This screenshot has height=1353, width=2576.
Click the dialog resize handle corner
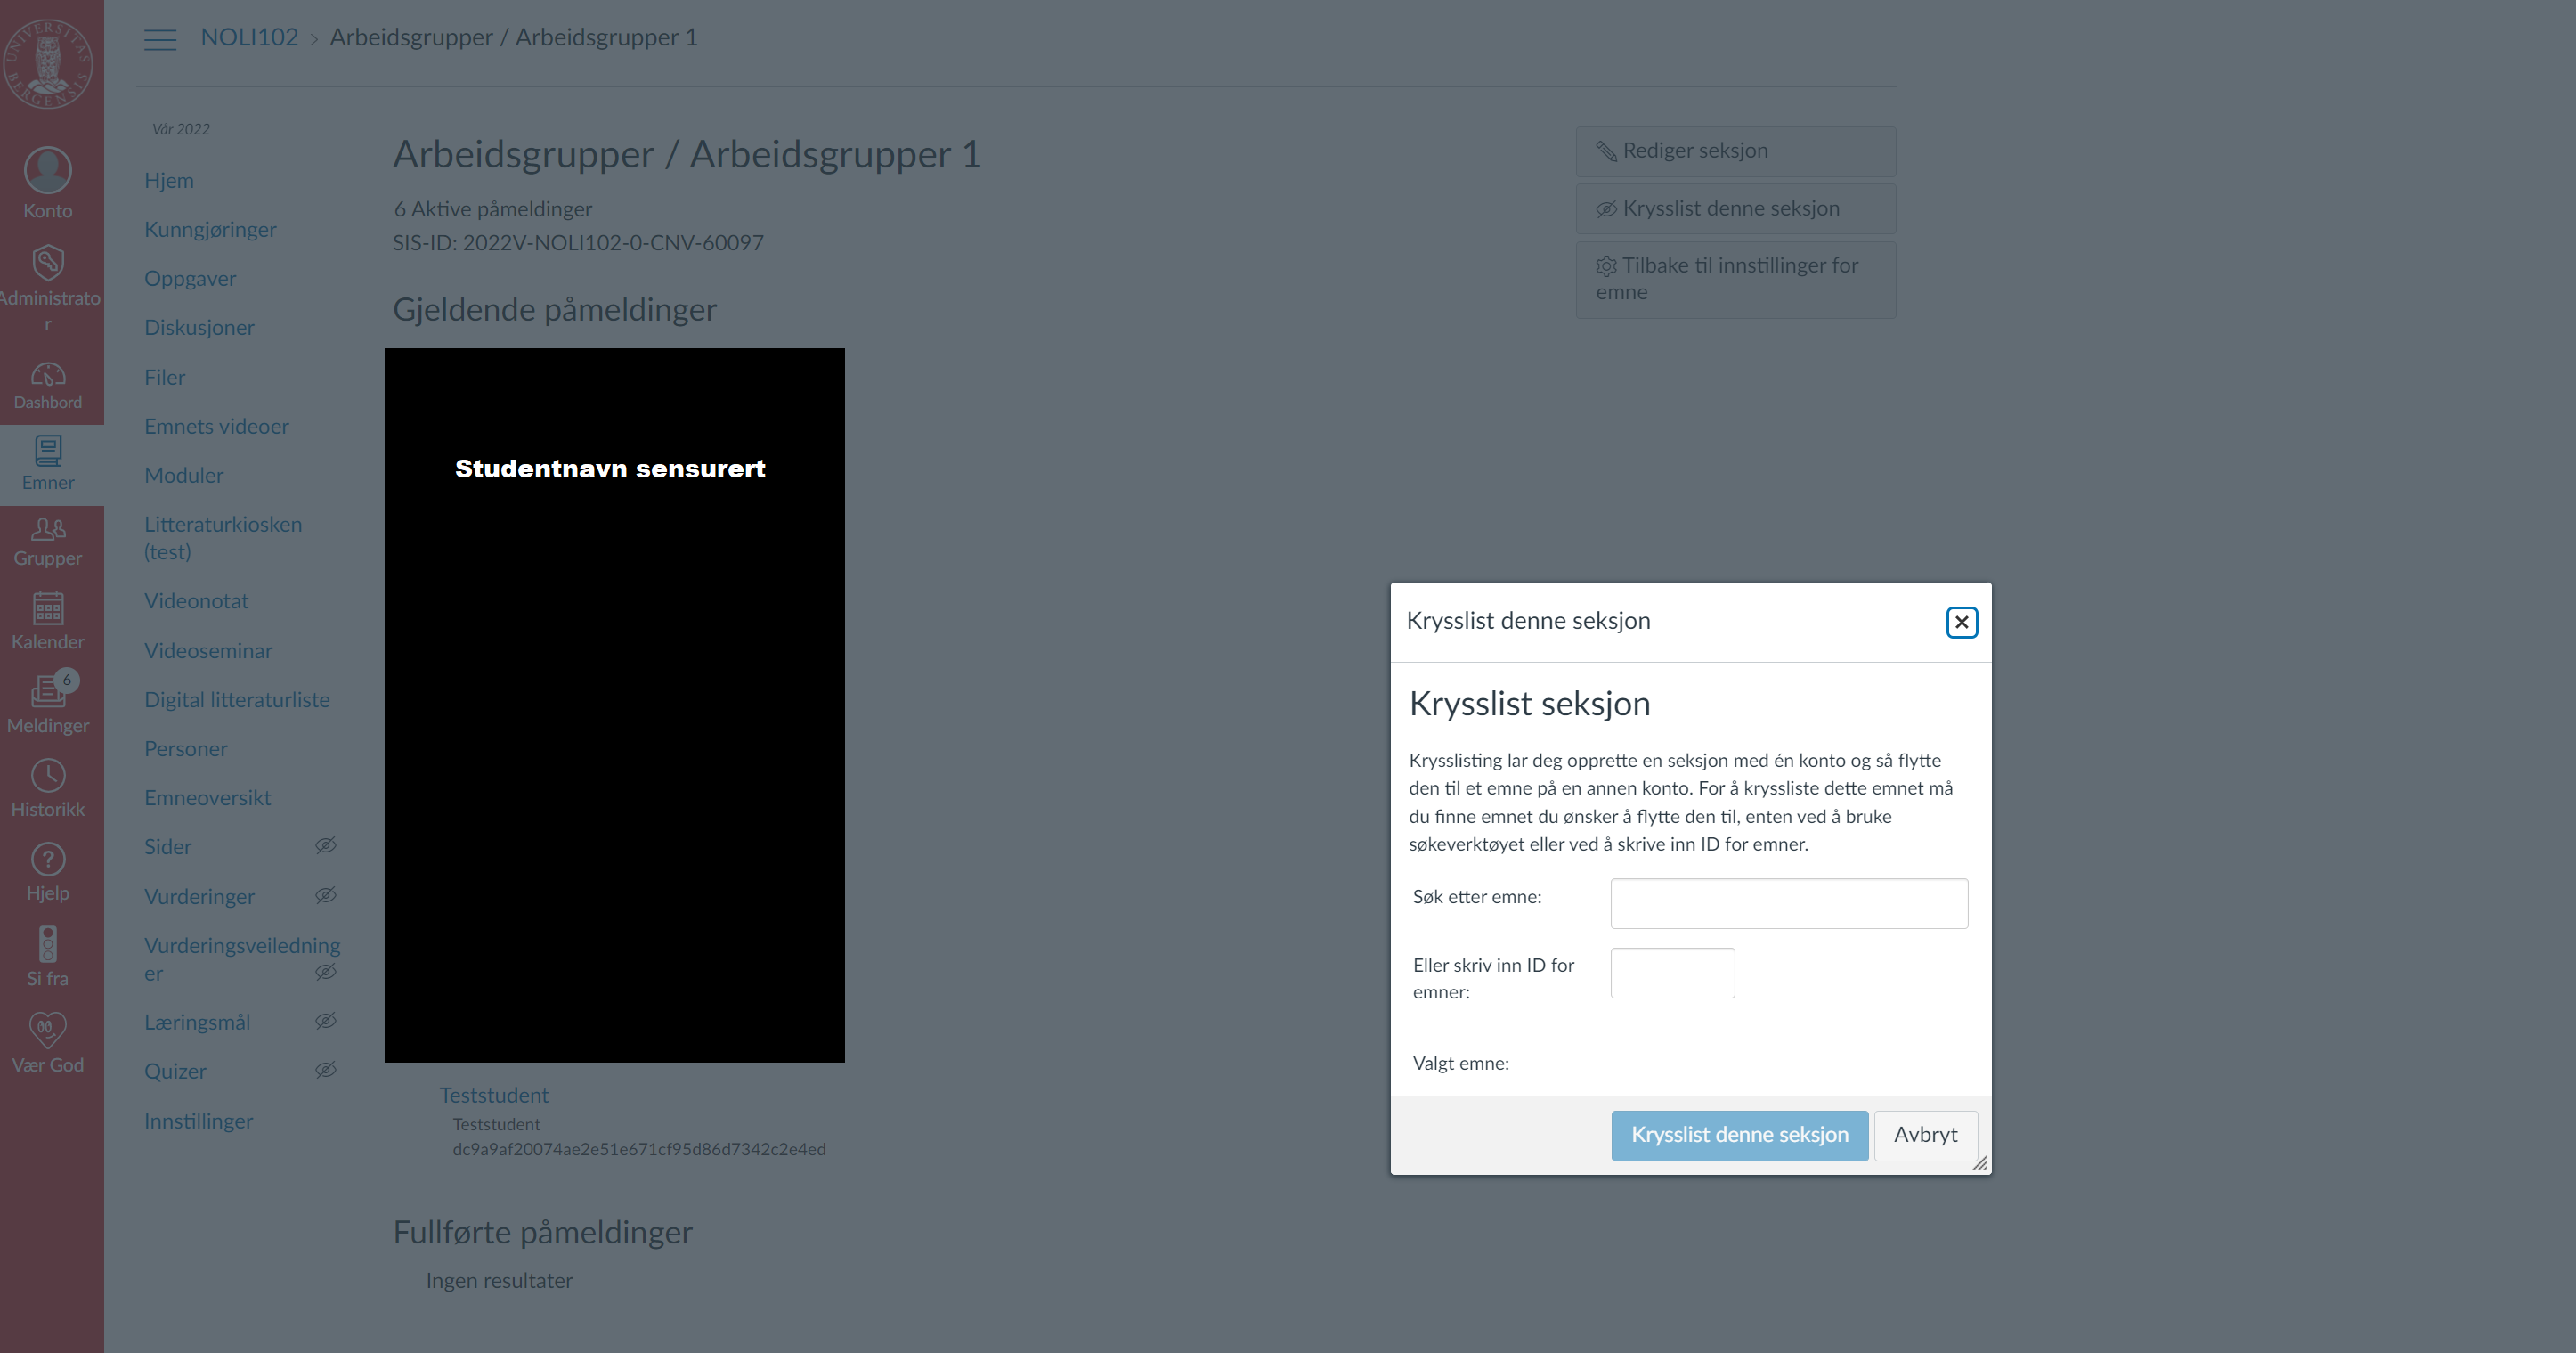point(1980,1163)
